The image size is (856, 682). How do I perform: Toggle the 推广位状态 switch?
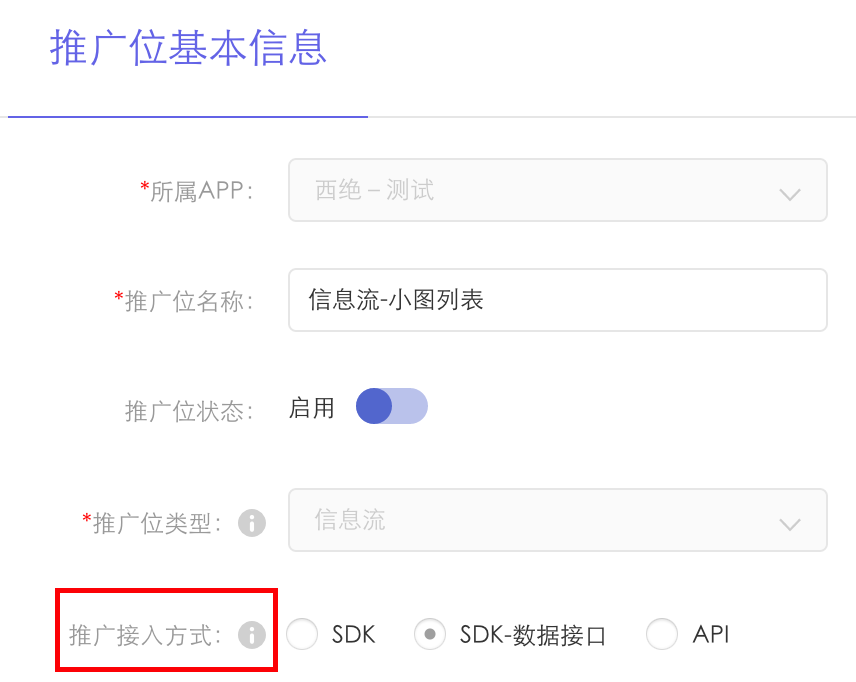391,406
